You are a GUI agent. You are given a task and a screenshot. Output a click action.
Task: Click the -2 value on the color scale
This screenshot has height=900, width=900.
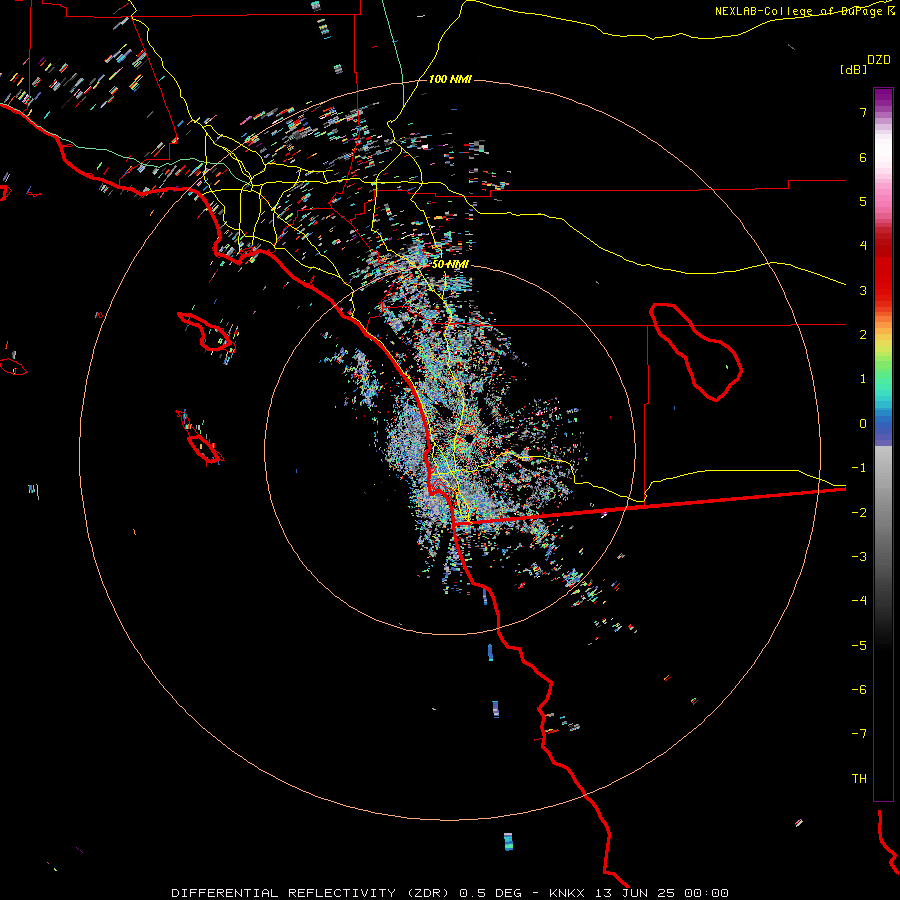(x=859, y=513)
